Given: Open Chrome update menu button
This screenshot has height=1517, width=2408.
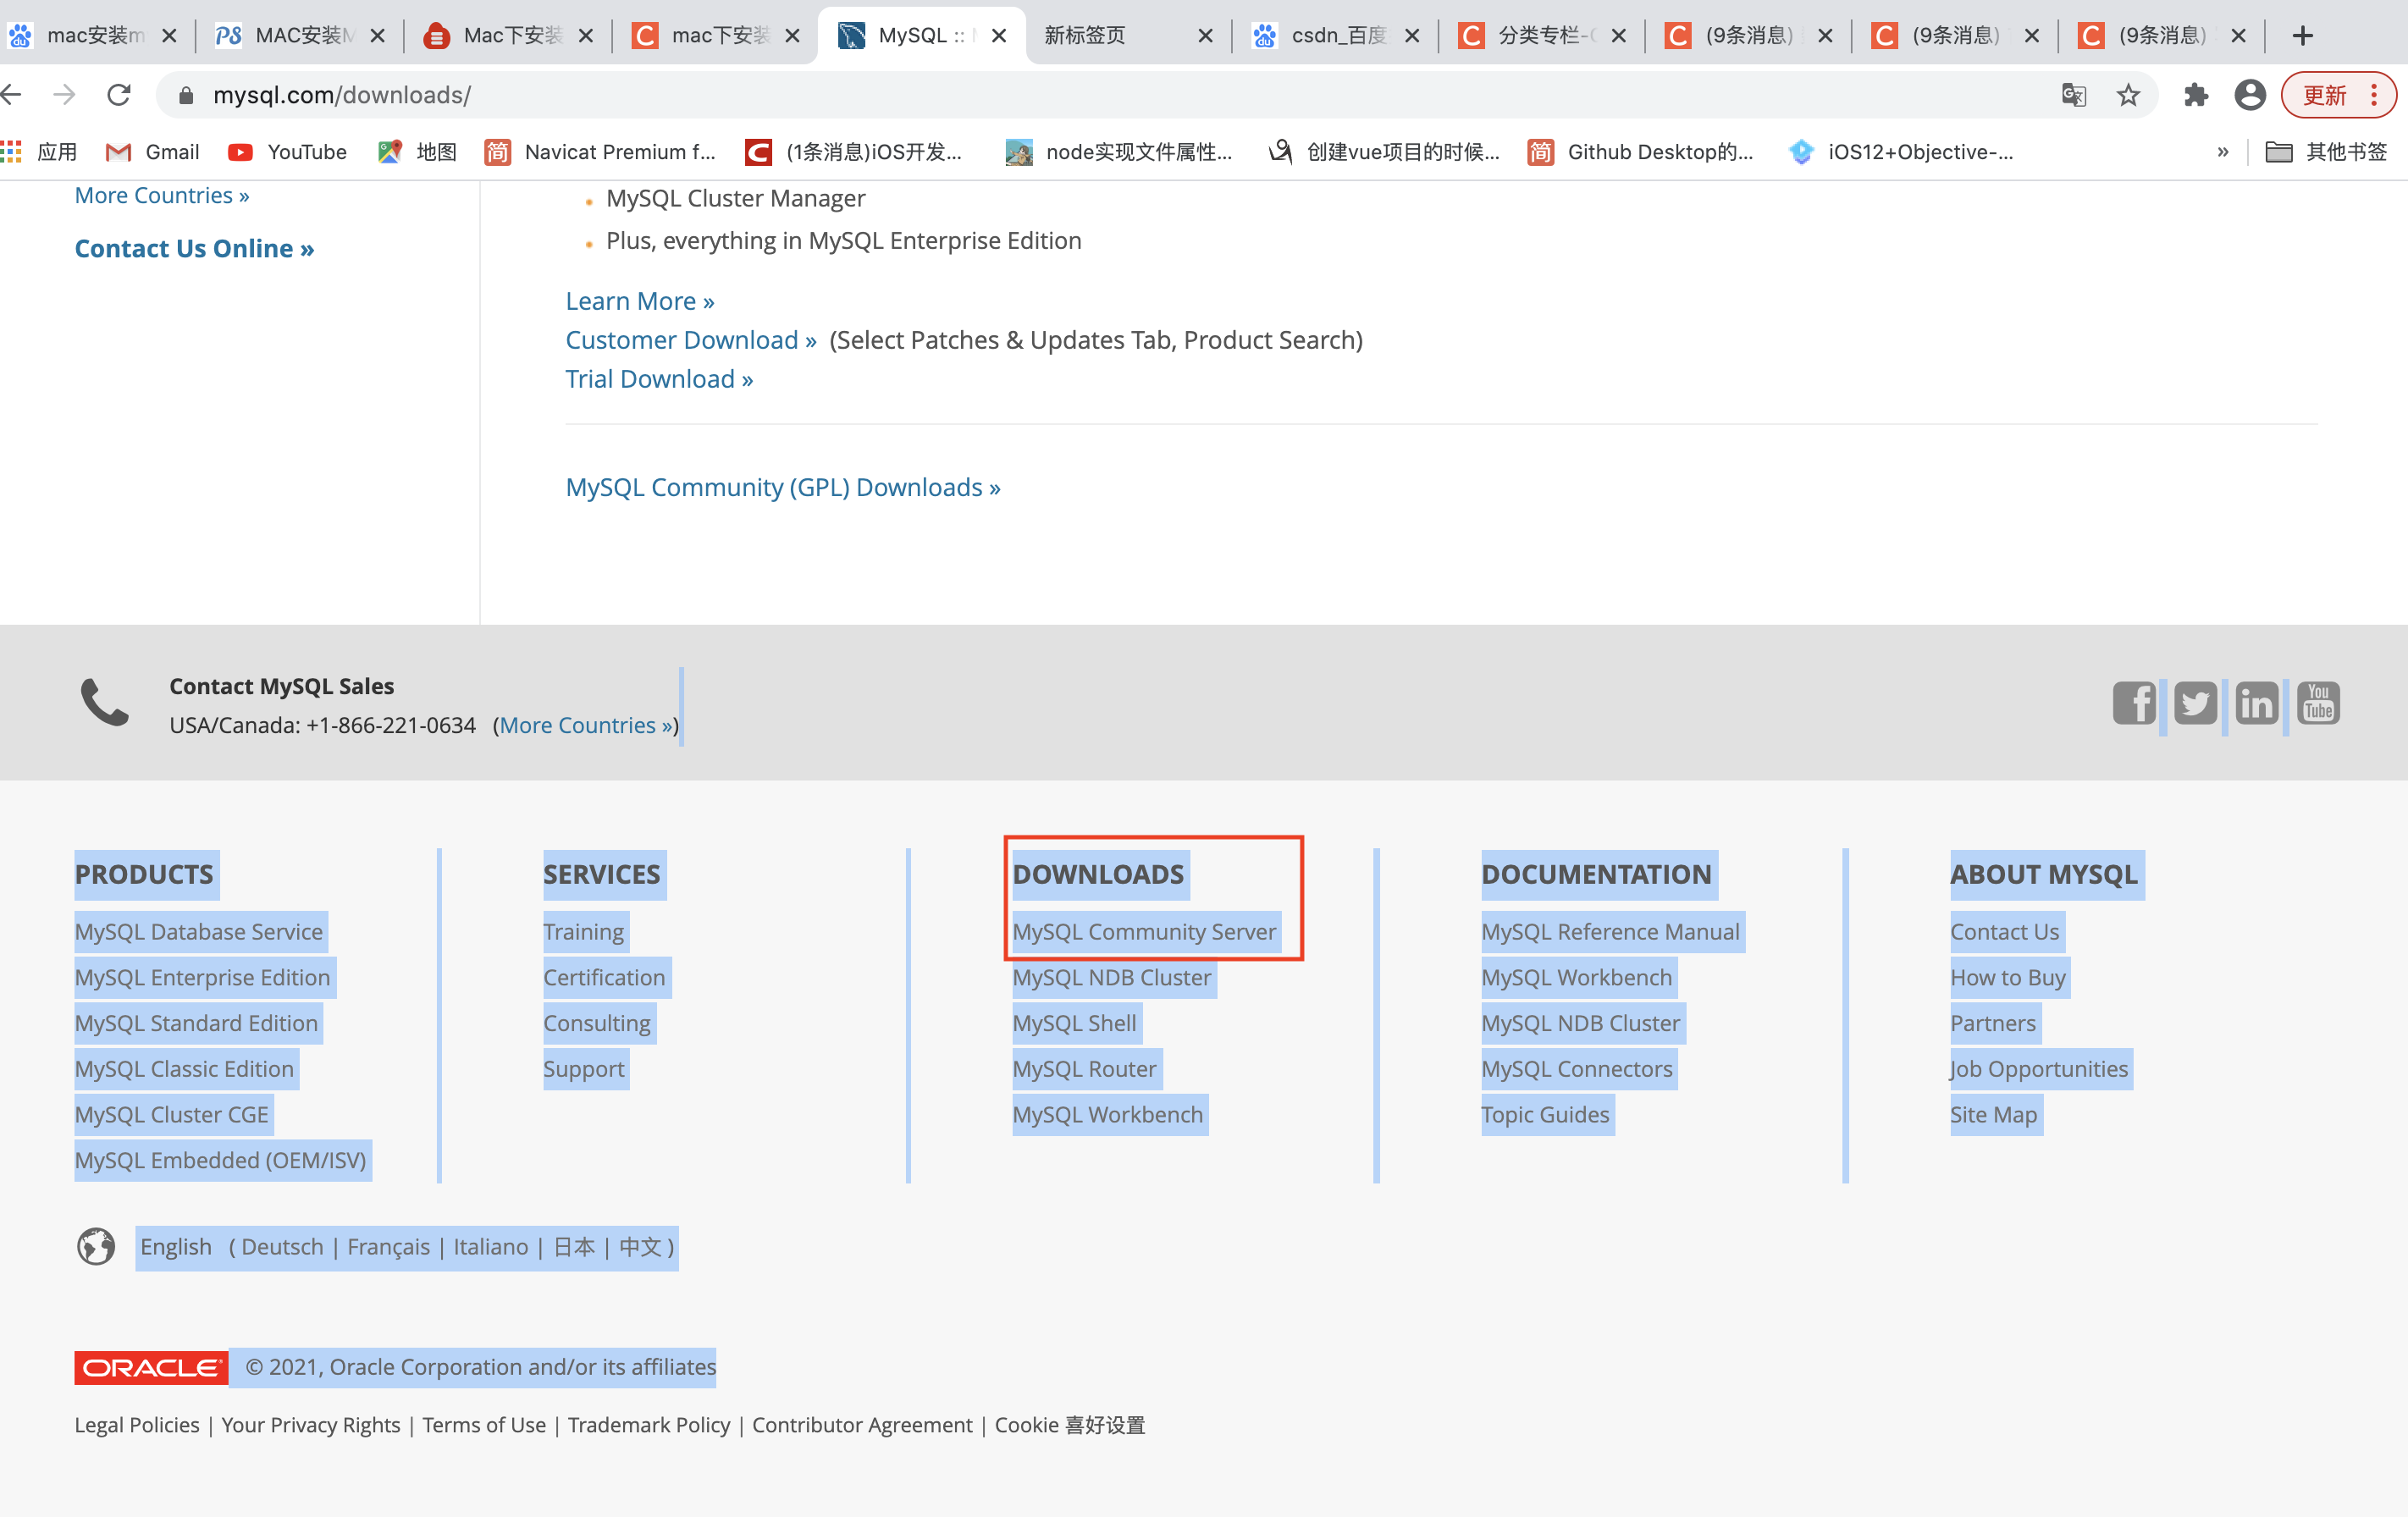Looking at the screenshot, I should pos(2338,95).
